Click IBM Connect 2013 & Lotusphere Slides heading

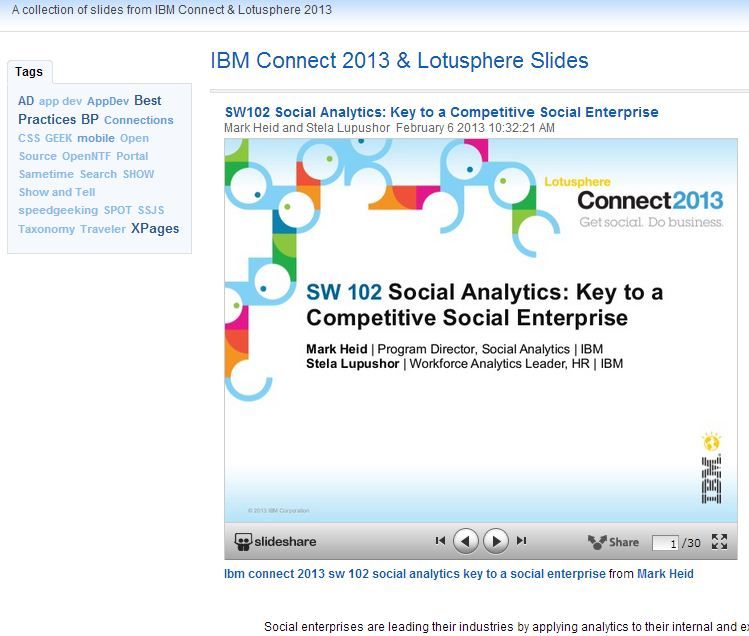click(x=399, y=61)
